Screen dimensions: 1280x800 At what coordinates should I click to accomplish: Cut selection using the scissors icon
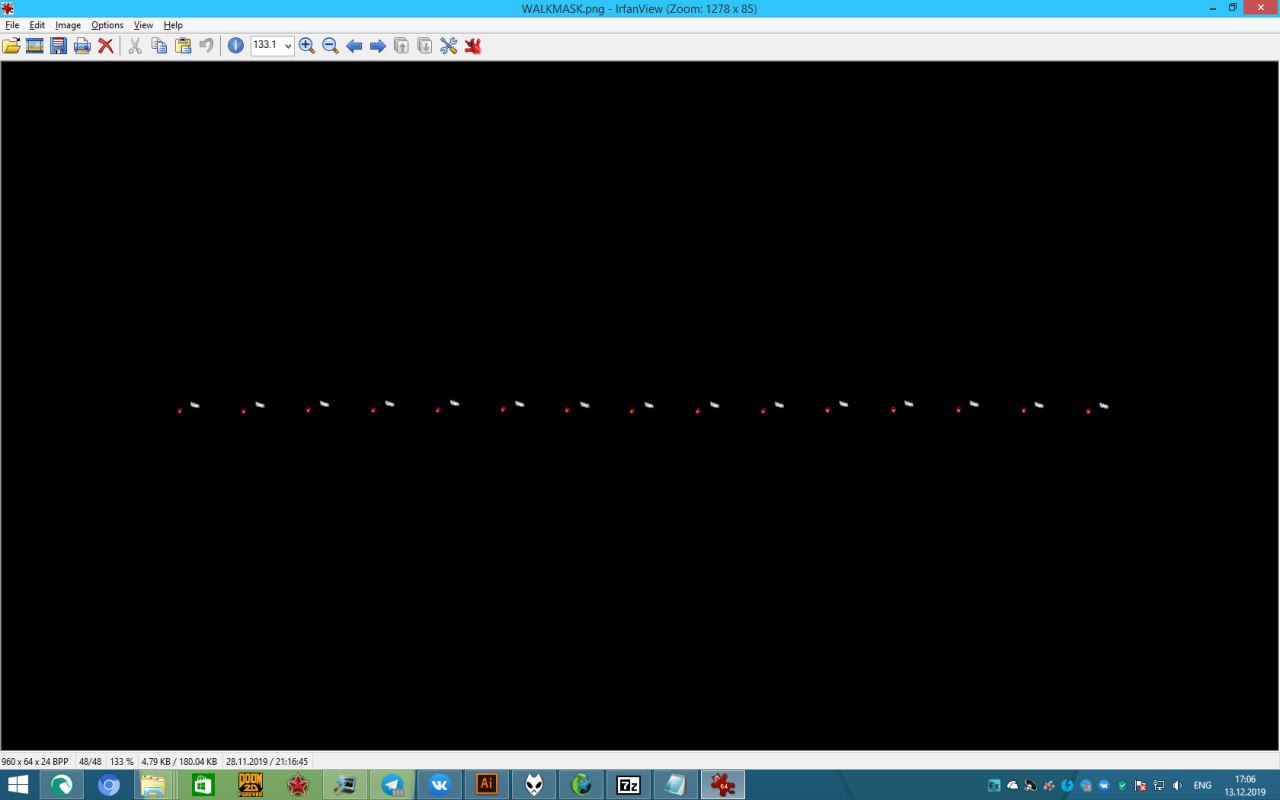coord(135,45)
